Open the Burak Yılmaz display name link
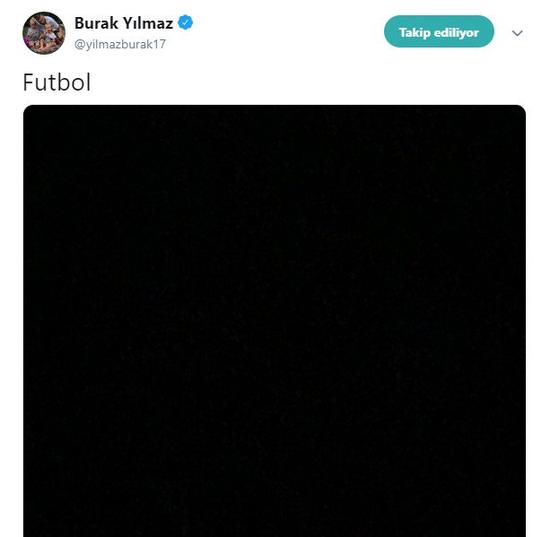The height and width of the screenshot is (537, 550). point(124,24)
